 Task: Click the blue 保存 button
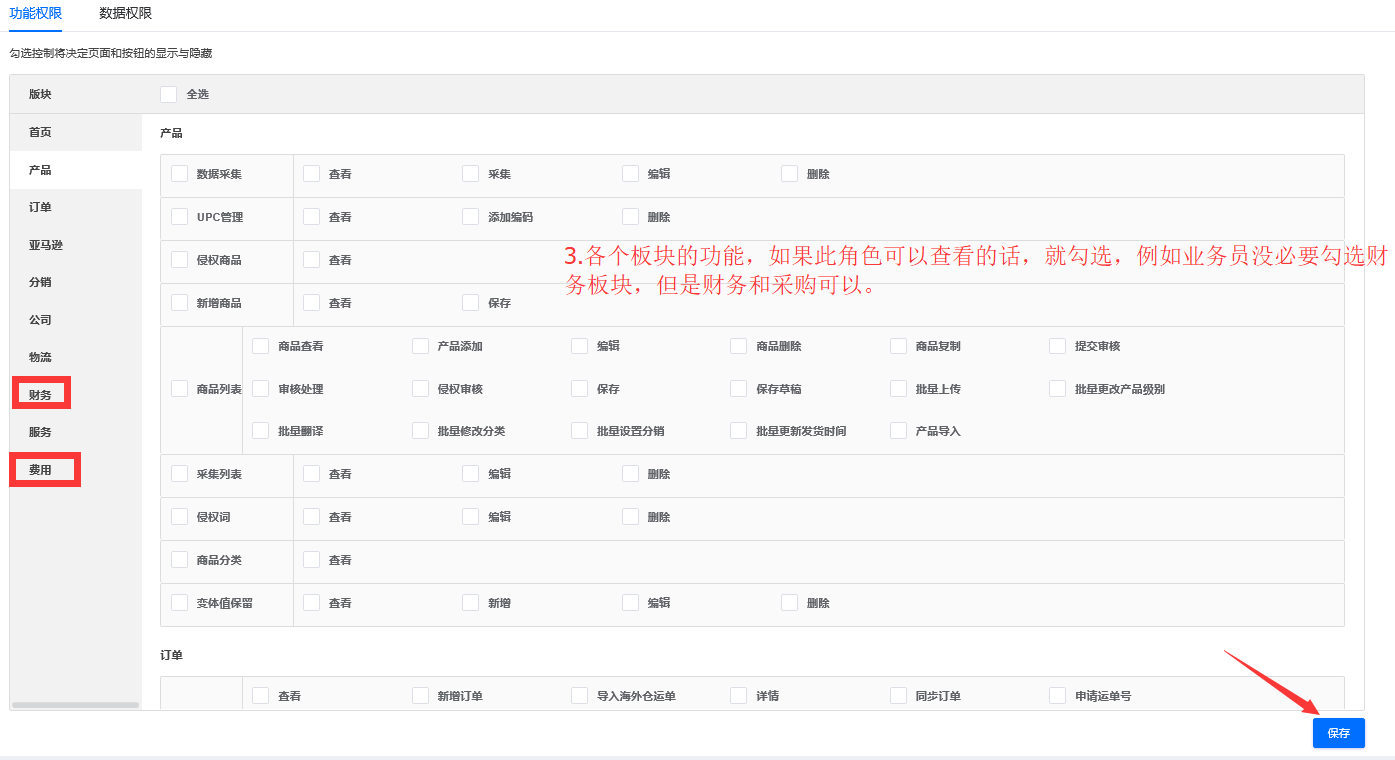pos(1338,733)
